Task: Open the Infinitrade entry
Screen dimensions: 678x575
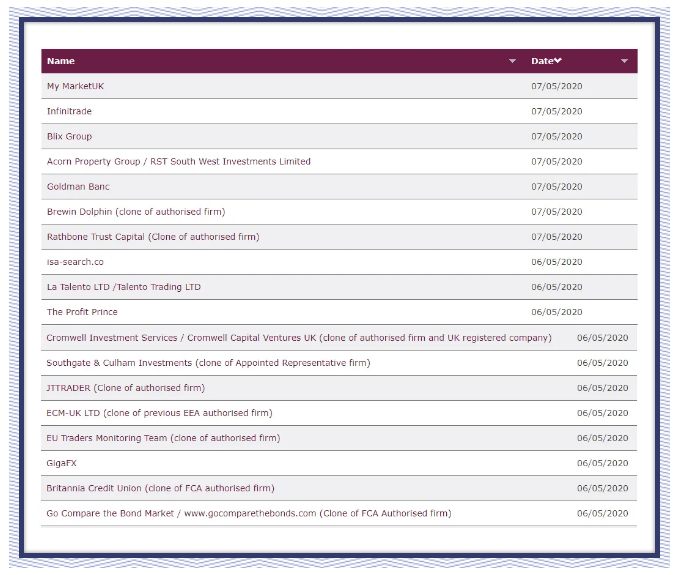Action: tap(69, 111)
